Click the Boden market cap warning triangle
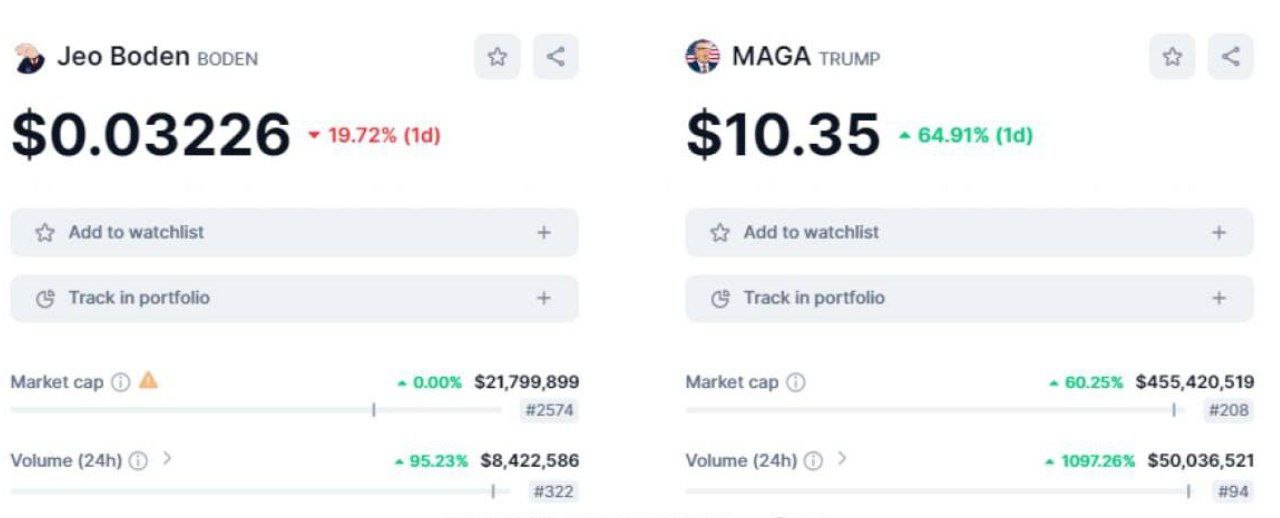 click(148, 381)
